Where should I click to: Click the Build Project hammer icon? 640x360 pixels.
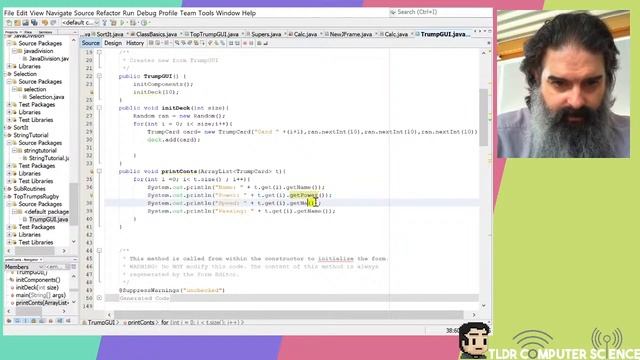tap(105, 23)
